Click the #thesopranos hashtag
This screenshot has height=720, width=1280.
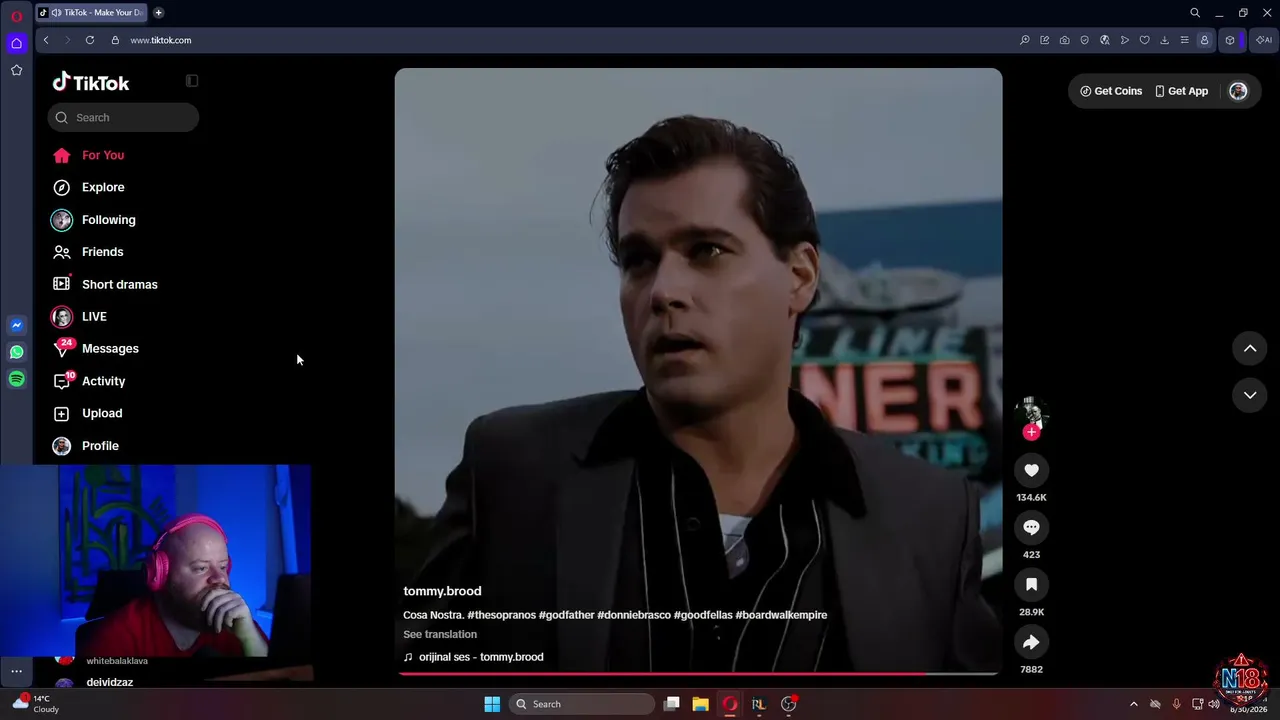(501, 615)
